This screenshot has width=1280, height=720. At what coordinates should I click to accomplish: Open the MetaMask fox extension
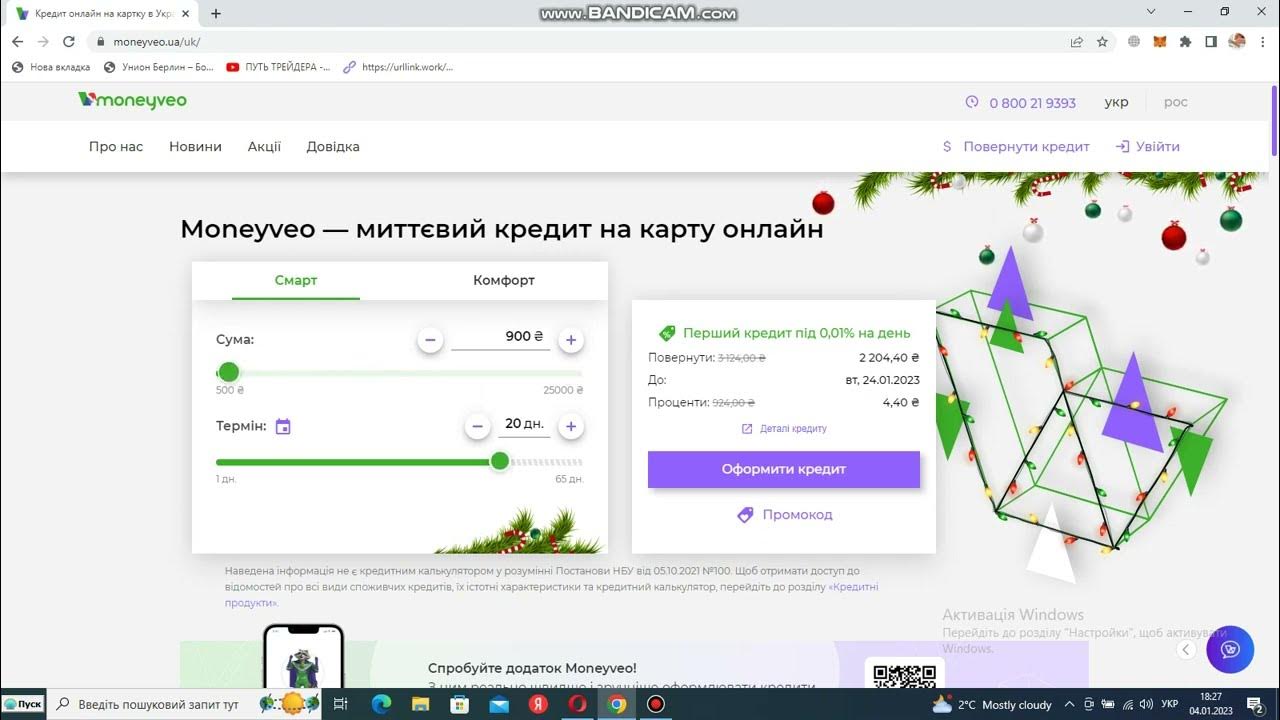(x=1160, y=42)
